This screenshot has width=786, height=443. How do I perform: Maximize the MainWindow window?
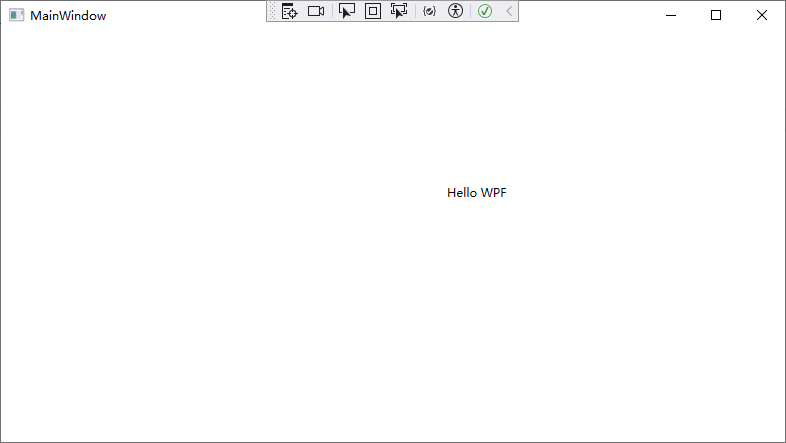[x=716, y=15]
